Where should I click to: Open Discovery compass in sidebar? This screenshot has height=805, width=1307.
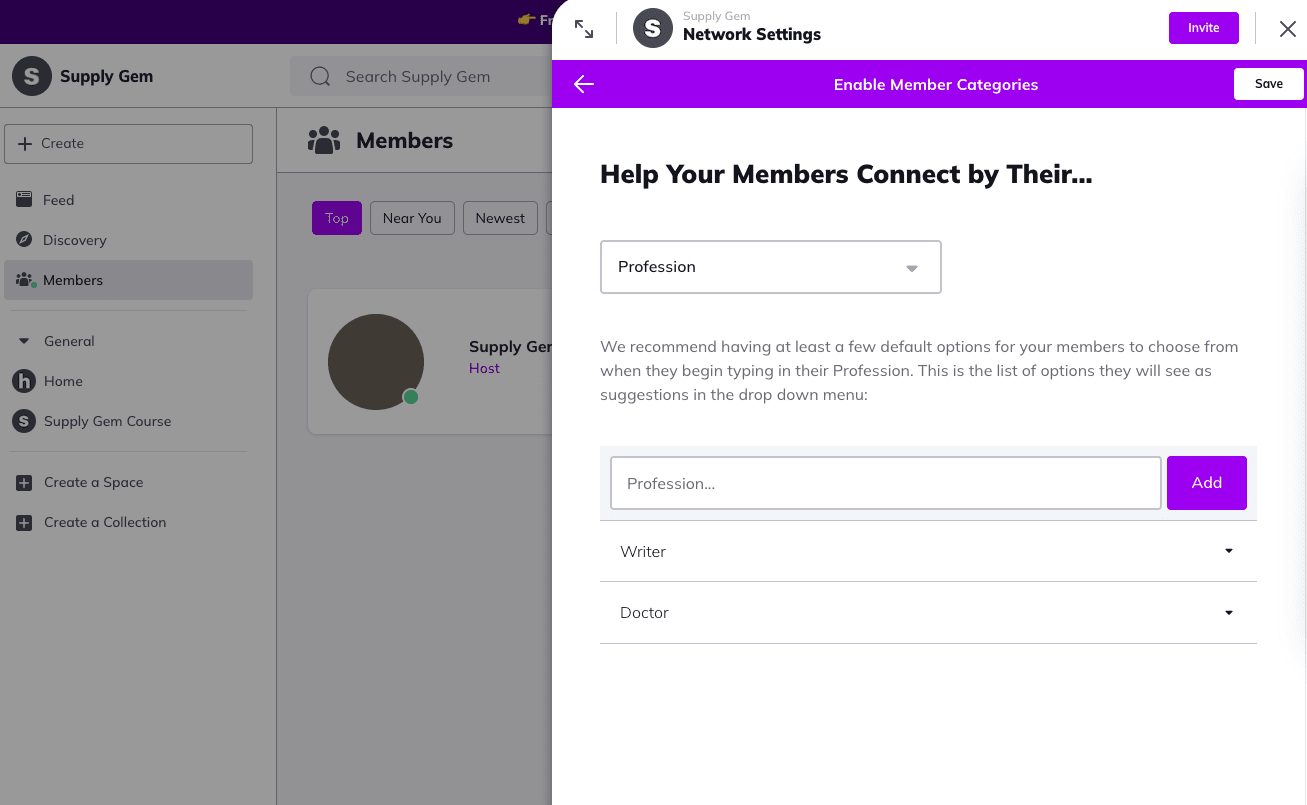(x=24, y=240)
